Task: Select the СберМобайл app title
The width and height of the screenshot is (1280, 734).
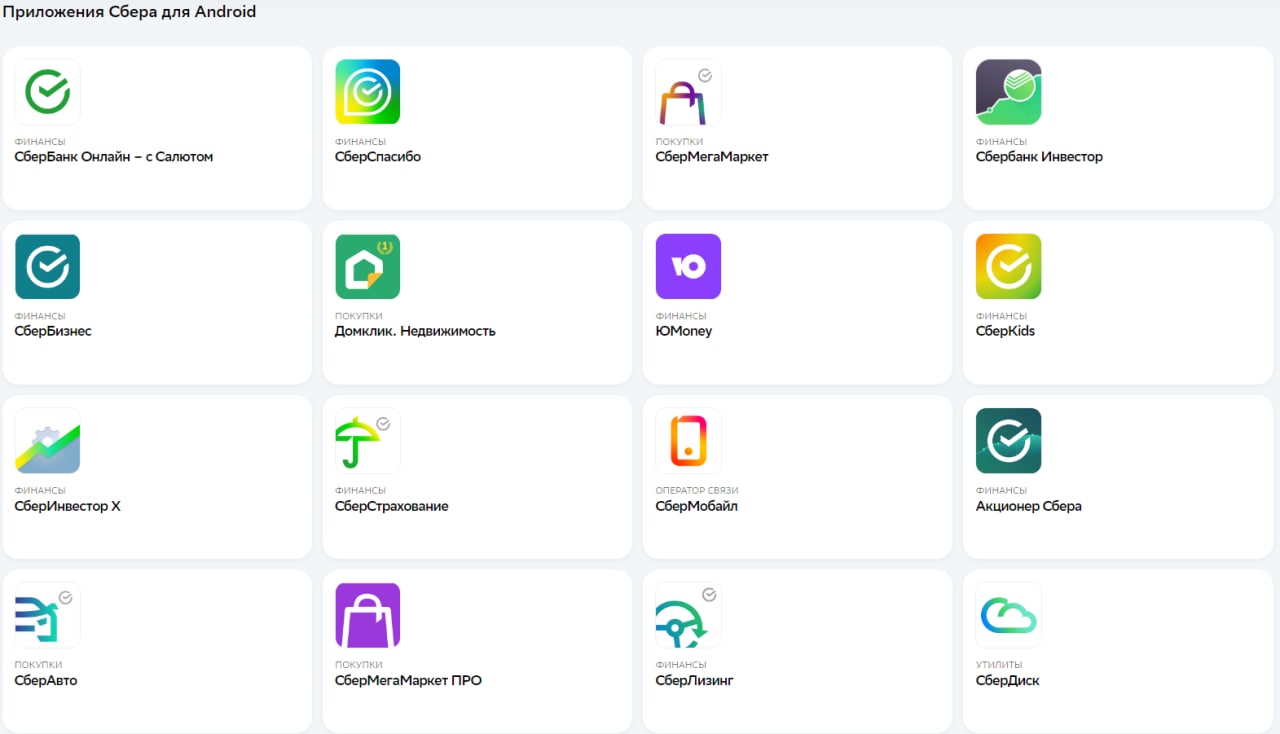Action: 697,506
